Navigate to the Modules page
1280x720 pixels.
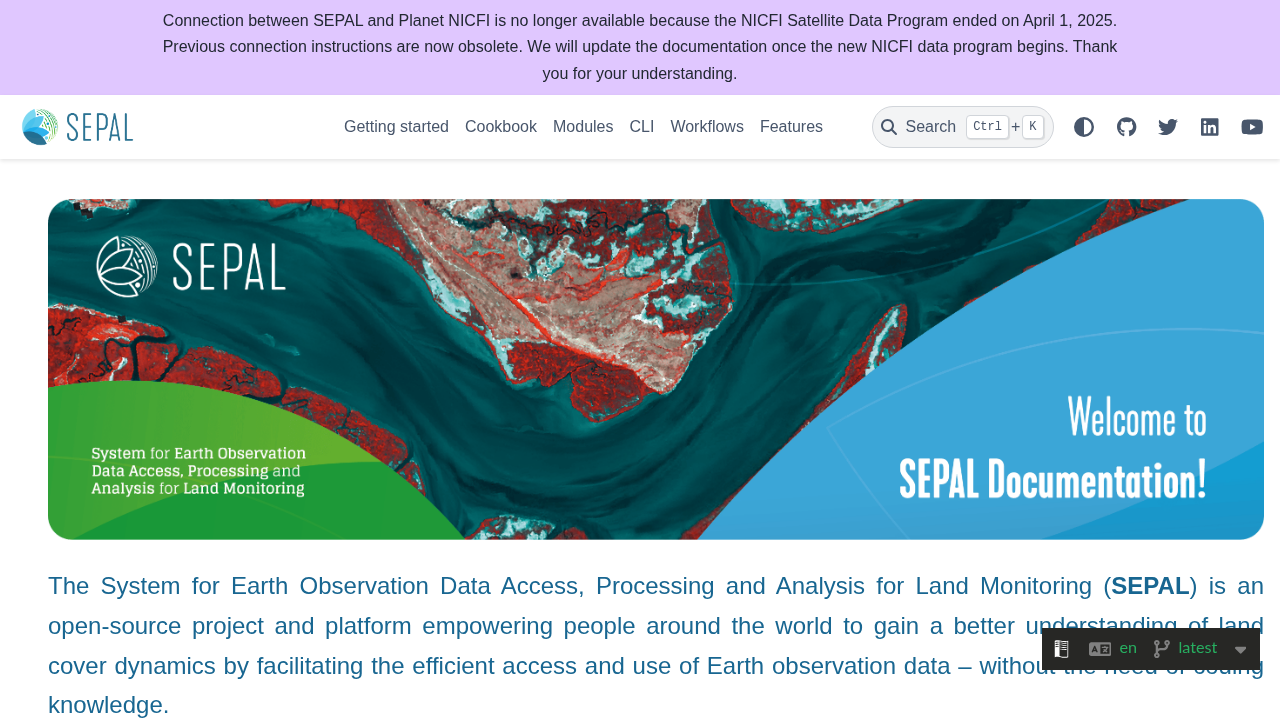tap(583, 127)
